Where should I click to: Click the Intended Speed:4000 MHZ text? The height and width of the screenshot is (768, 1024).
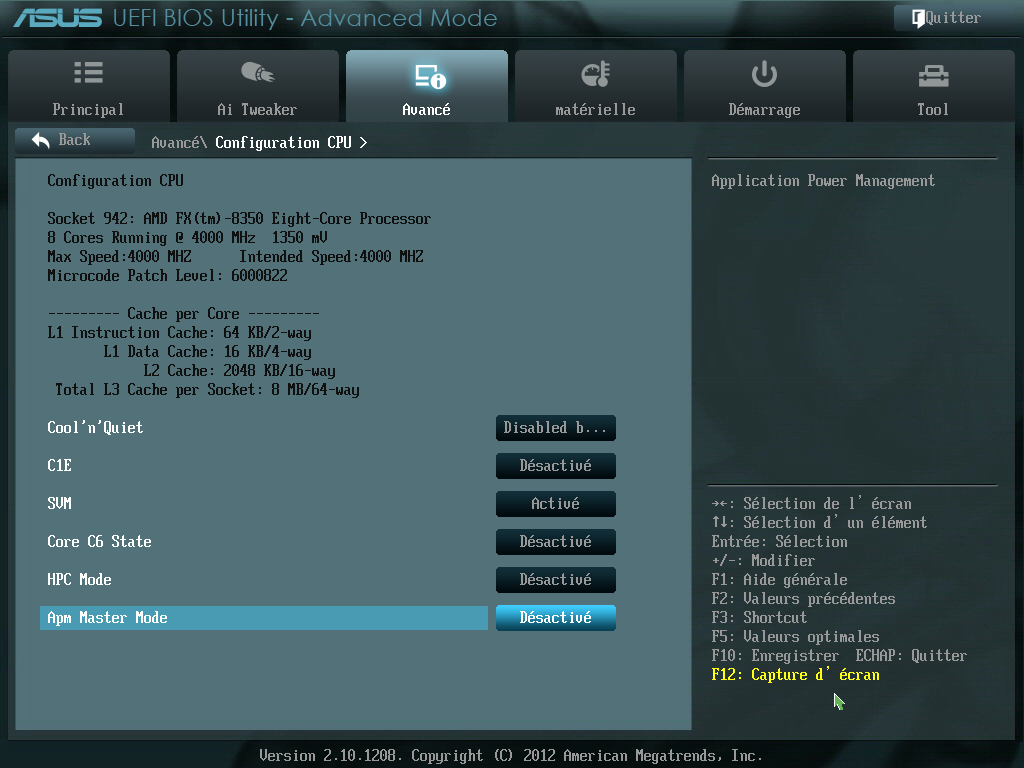[x=331, y=256]
